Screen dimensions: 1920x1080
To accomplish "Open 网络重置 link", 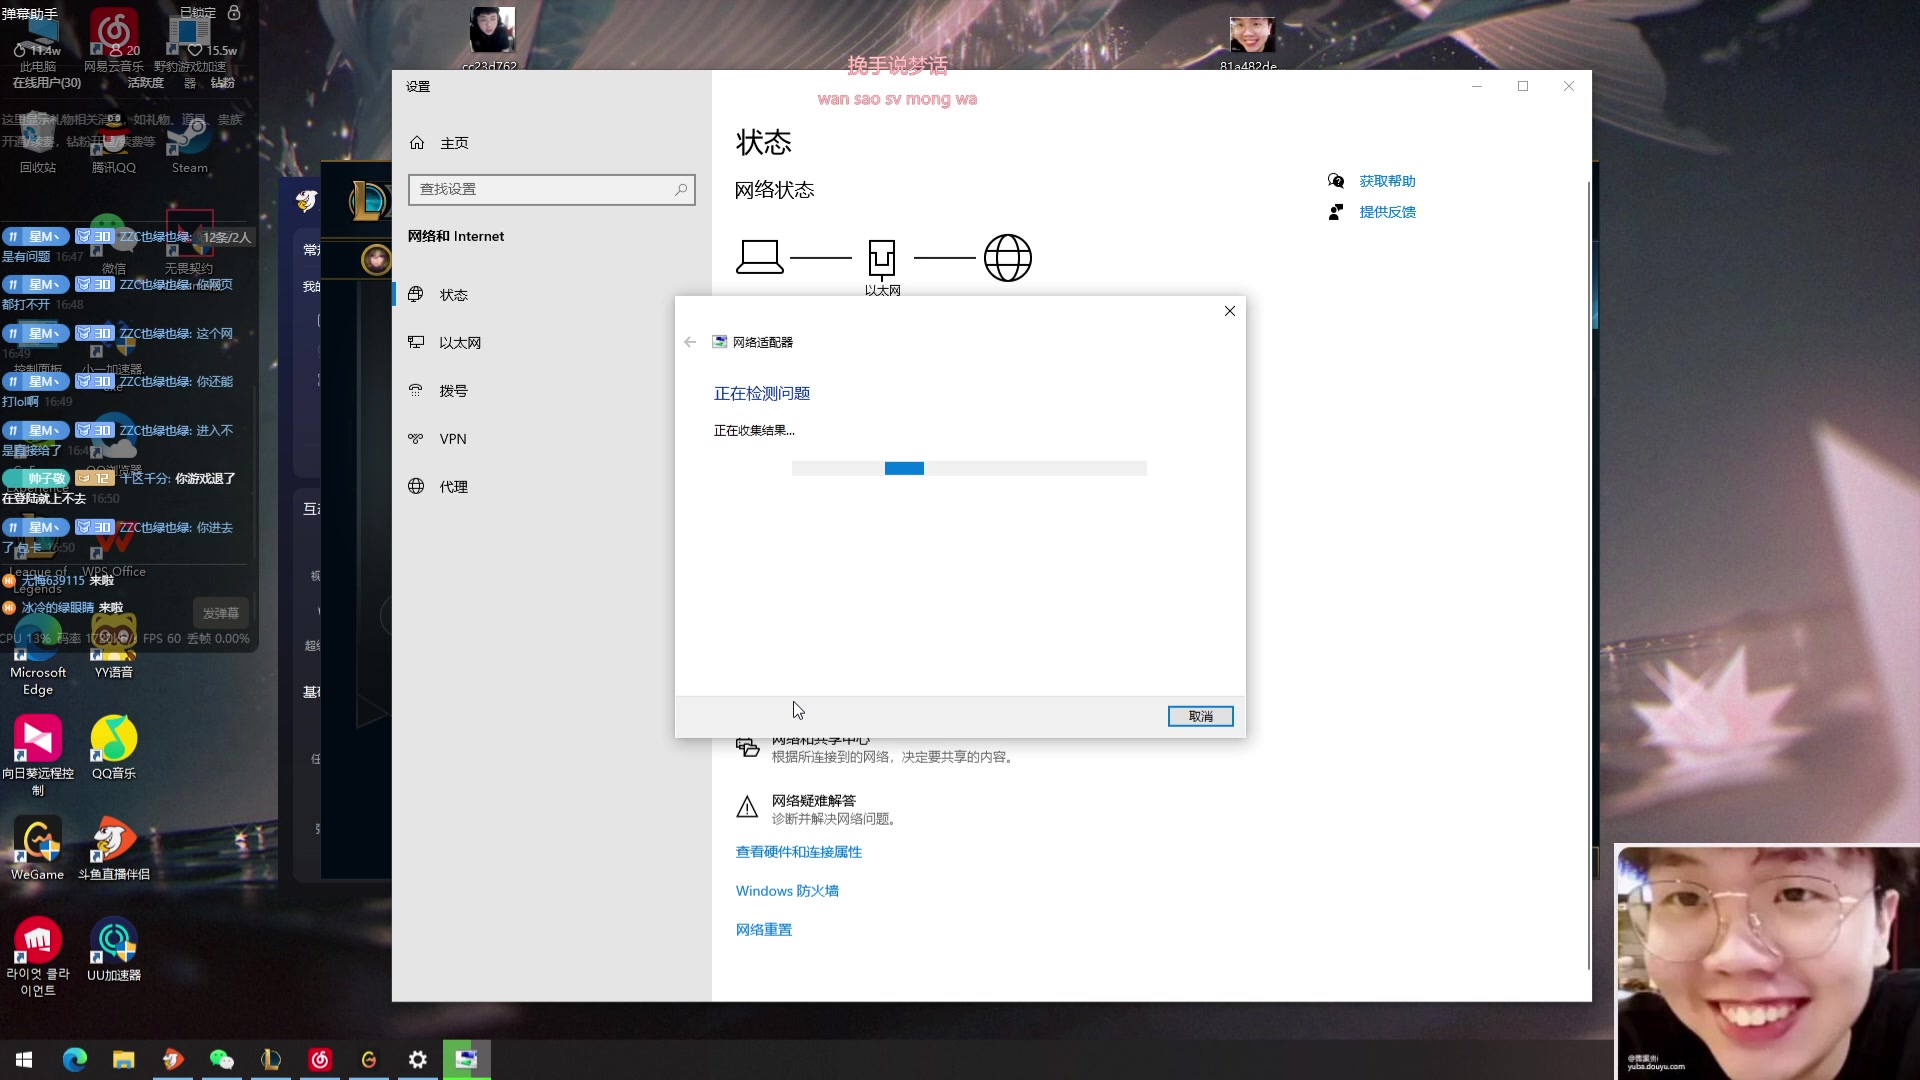I will point(763,930).
